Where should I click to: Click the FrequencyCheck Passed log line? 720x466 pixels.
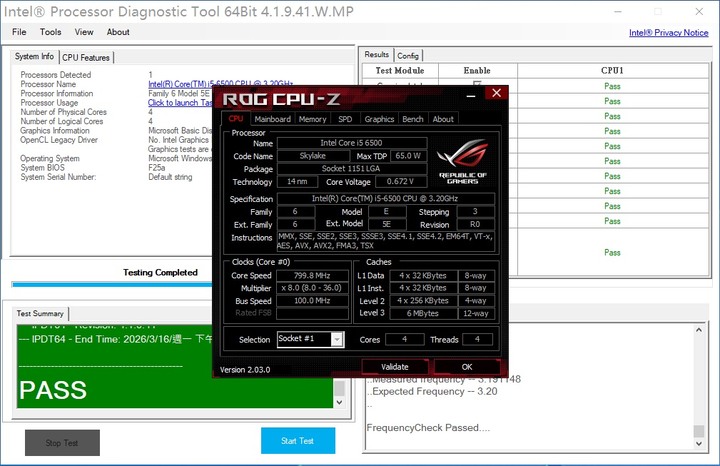click(428, 428)
